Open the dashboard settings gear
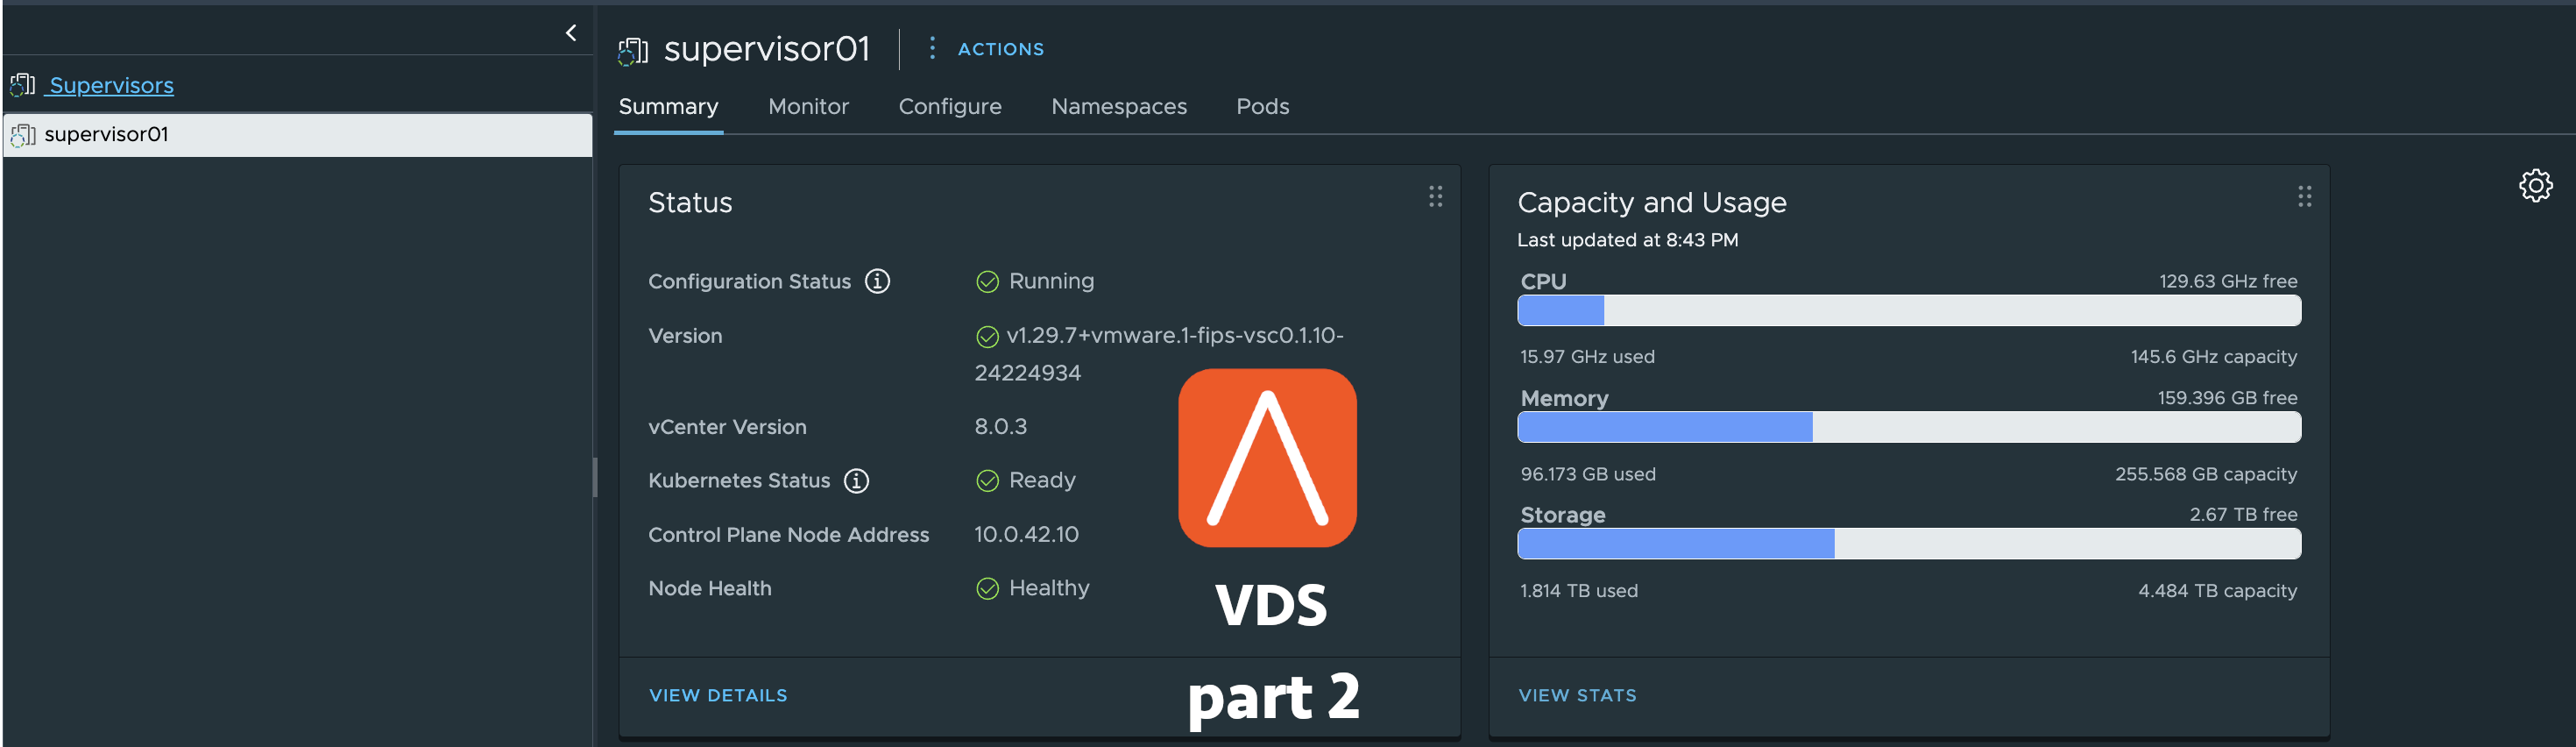Image resolution: width=2576 pixels, height=747 pixels. (x=2535, y=186)
